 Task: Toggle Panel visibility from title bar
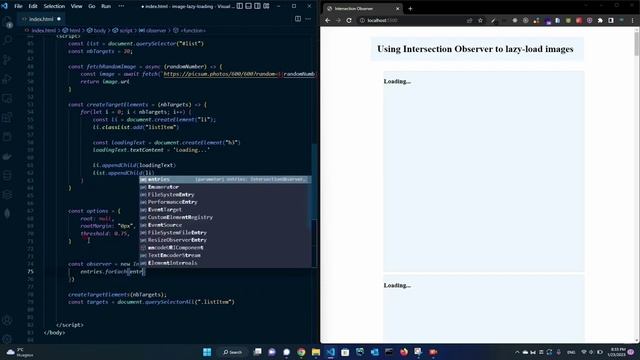tap(249, 6)
